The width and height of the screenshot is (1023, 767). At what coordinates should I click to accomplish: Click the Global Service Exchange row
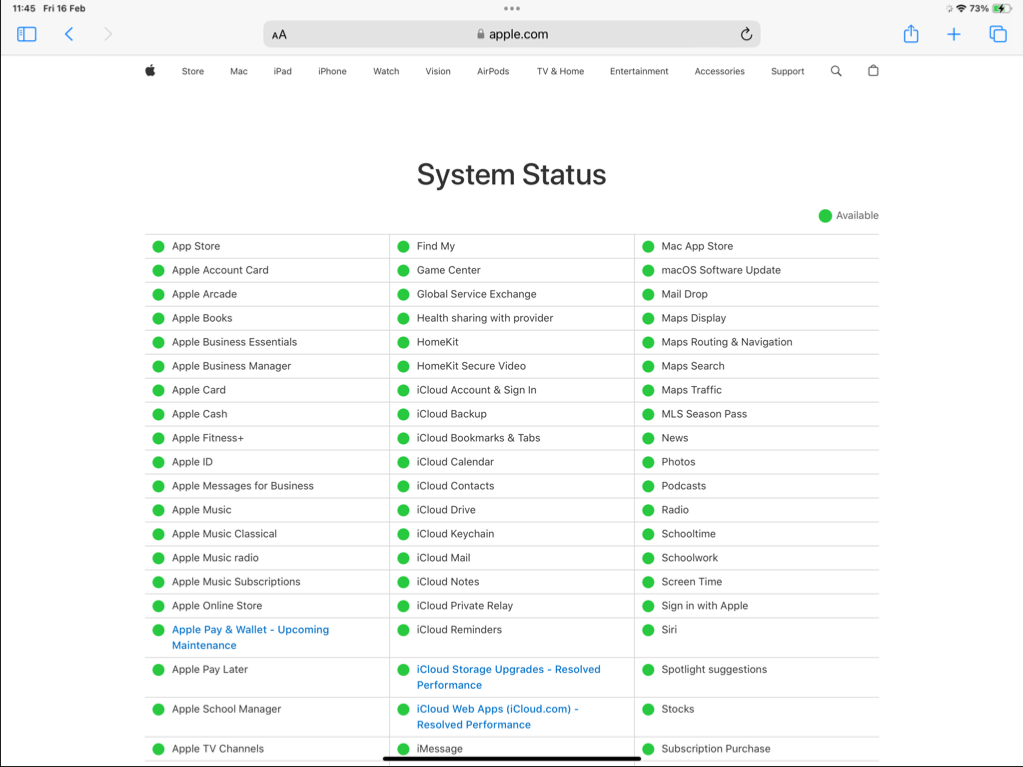coord(512,294)
